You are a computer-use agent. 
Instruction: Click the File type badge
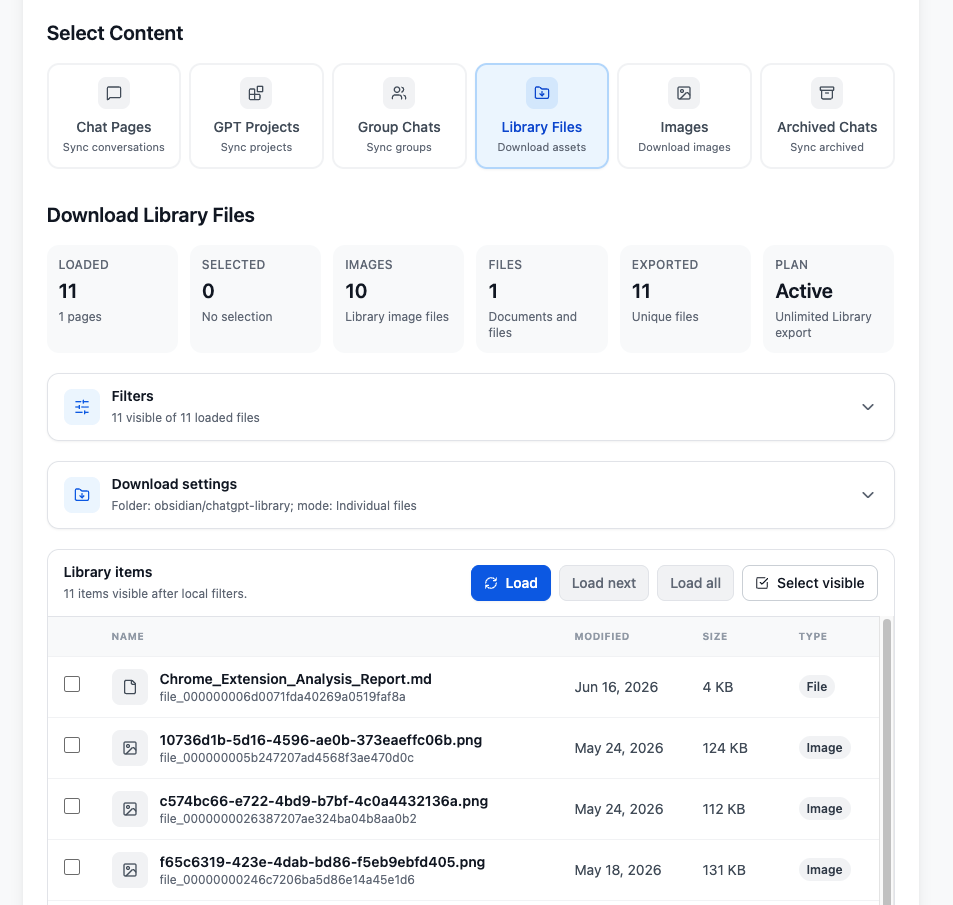[816, 687]
